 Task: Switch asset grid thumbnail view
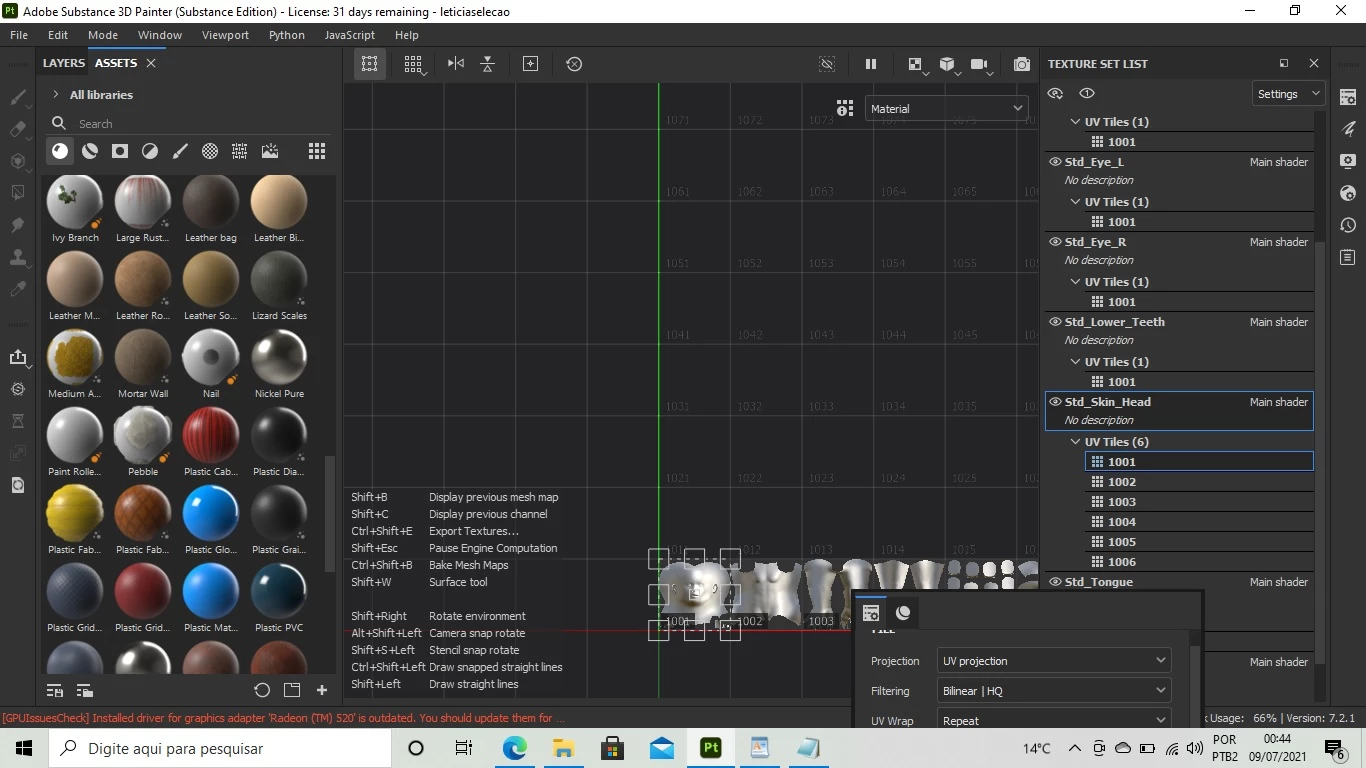pos(317,151)
